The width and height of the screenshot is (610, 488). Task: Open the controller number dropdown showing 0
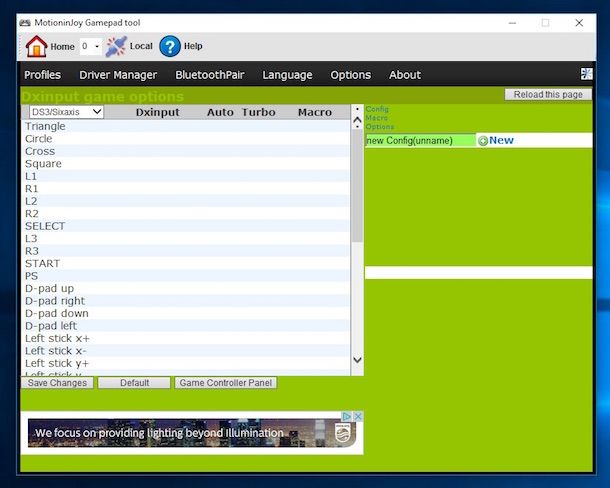click(x=90, y=46)
